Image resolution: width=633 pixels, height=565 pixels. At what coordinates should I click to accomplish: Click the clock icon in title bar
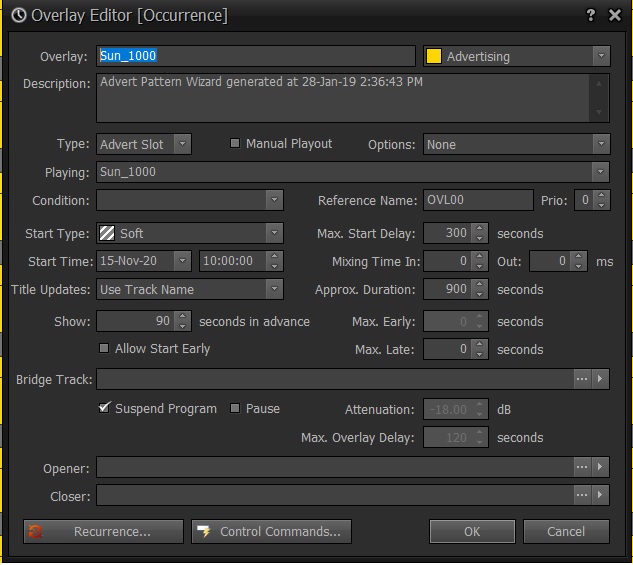tap(18, 15)
